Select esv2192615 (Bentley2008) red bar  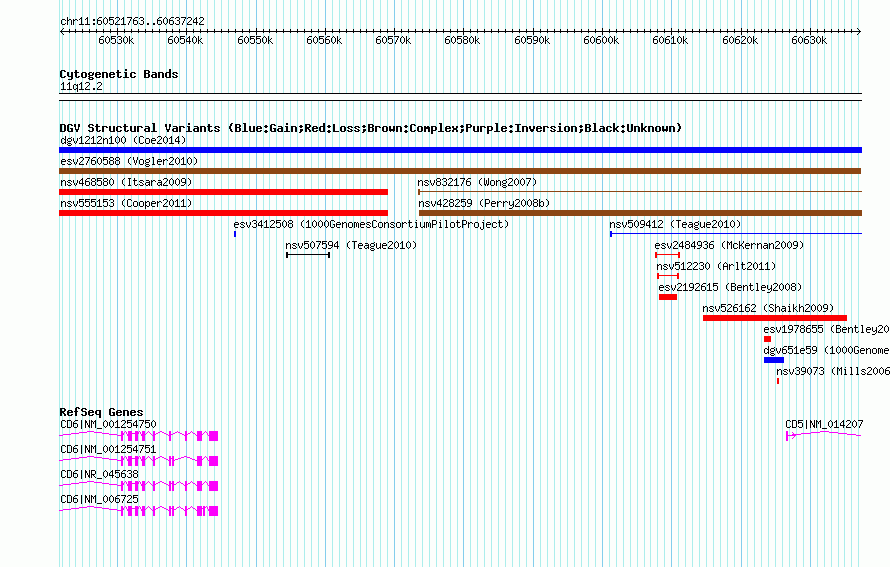pyautogui.click(x=668, y=297)
